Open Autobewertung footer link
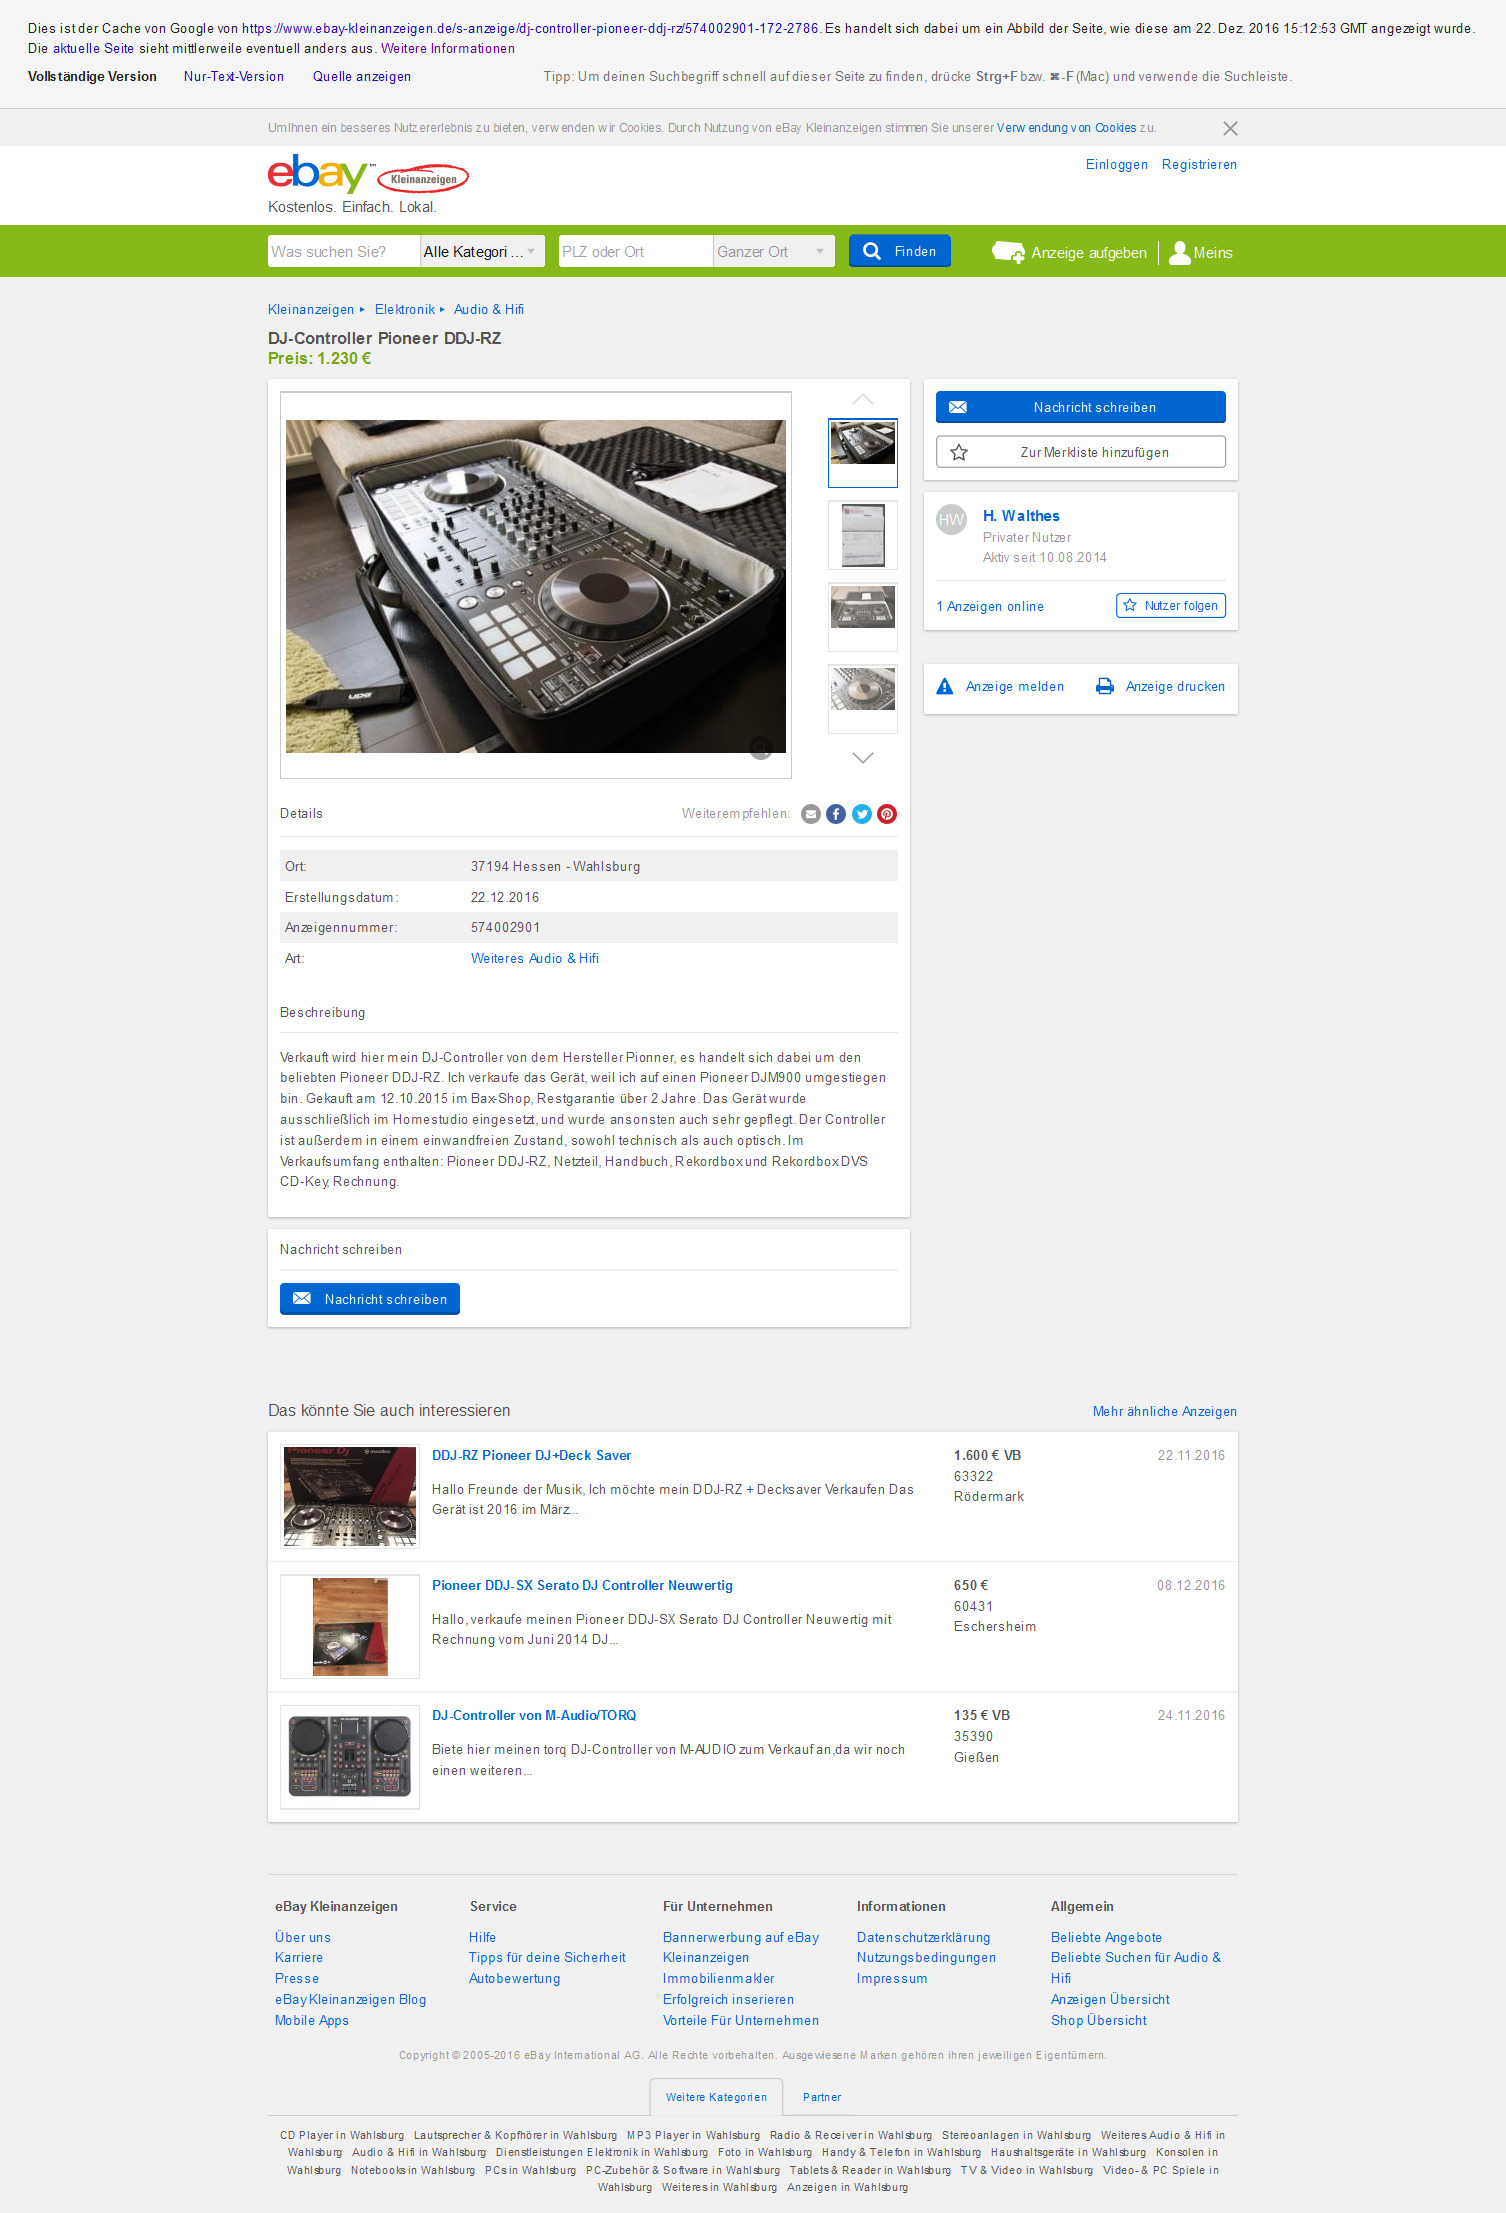The width and height of the screenshot is (1506, 2213). (x=514, y=1979)
